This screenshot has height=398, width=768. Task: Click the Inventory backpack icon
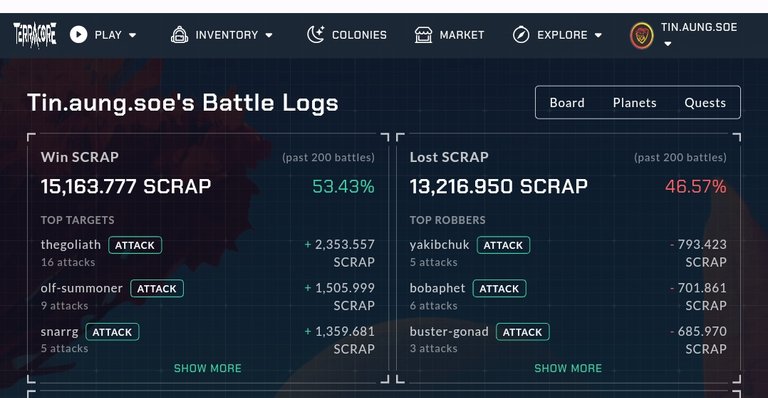click(179, 35)
